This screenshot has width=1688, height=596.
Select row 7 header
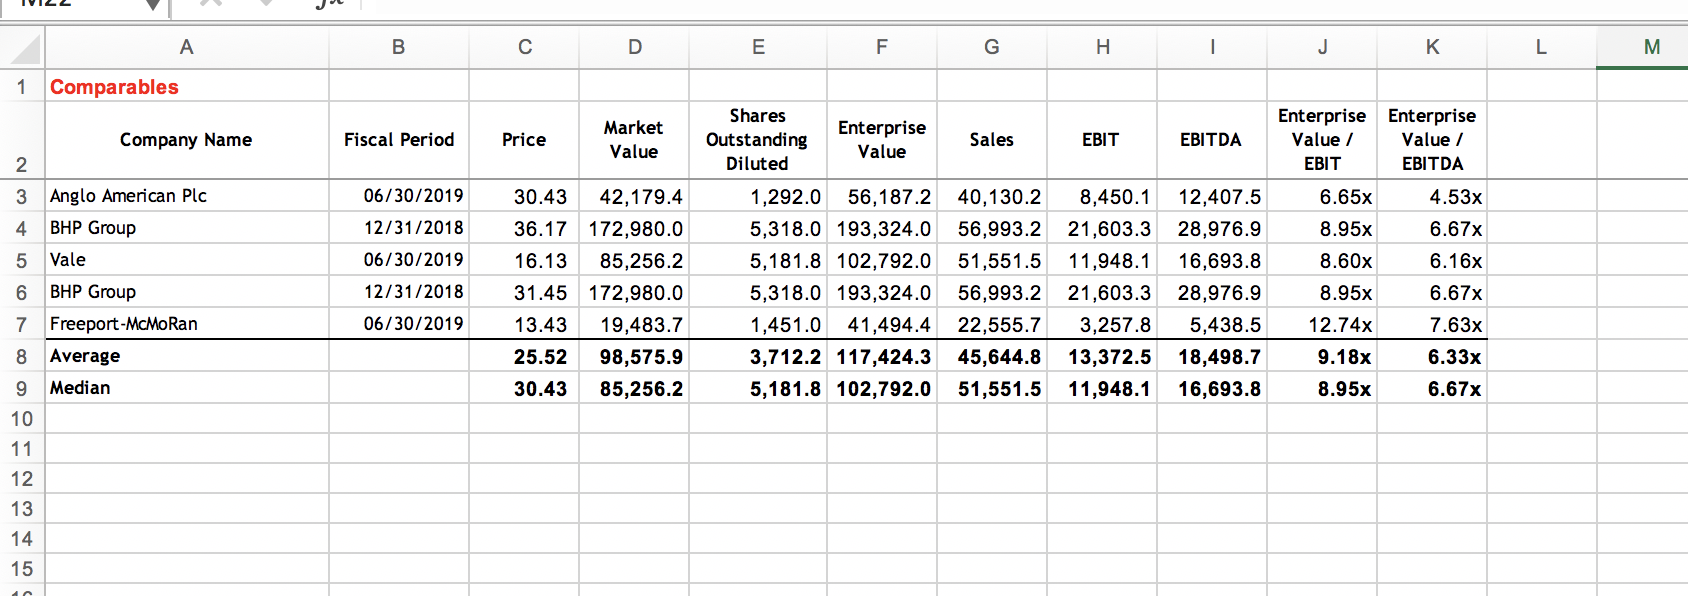[22, 324]
